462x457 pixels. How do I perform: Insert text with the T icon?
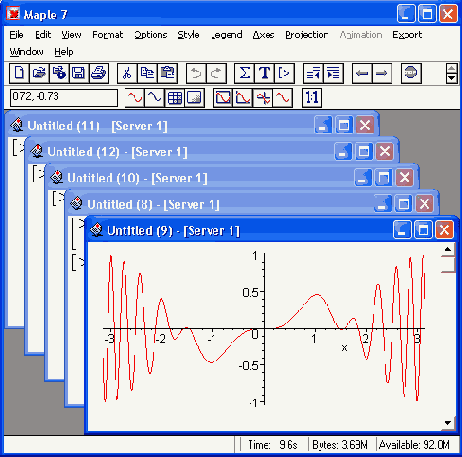point(264,73)
